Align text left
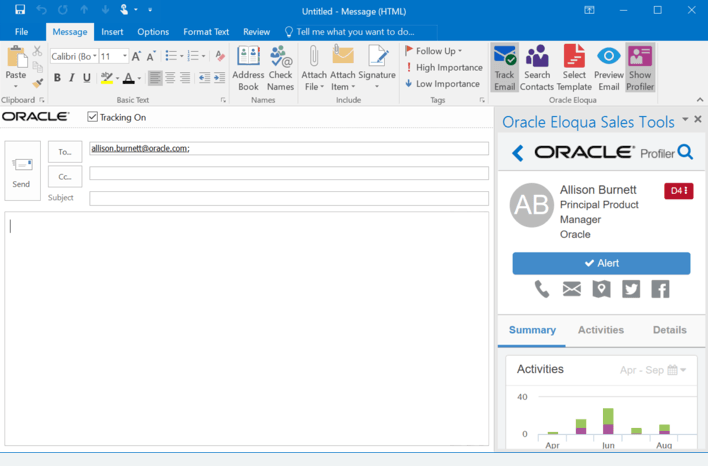The width and height of the screenshot is (708, 466). 155,78
